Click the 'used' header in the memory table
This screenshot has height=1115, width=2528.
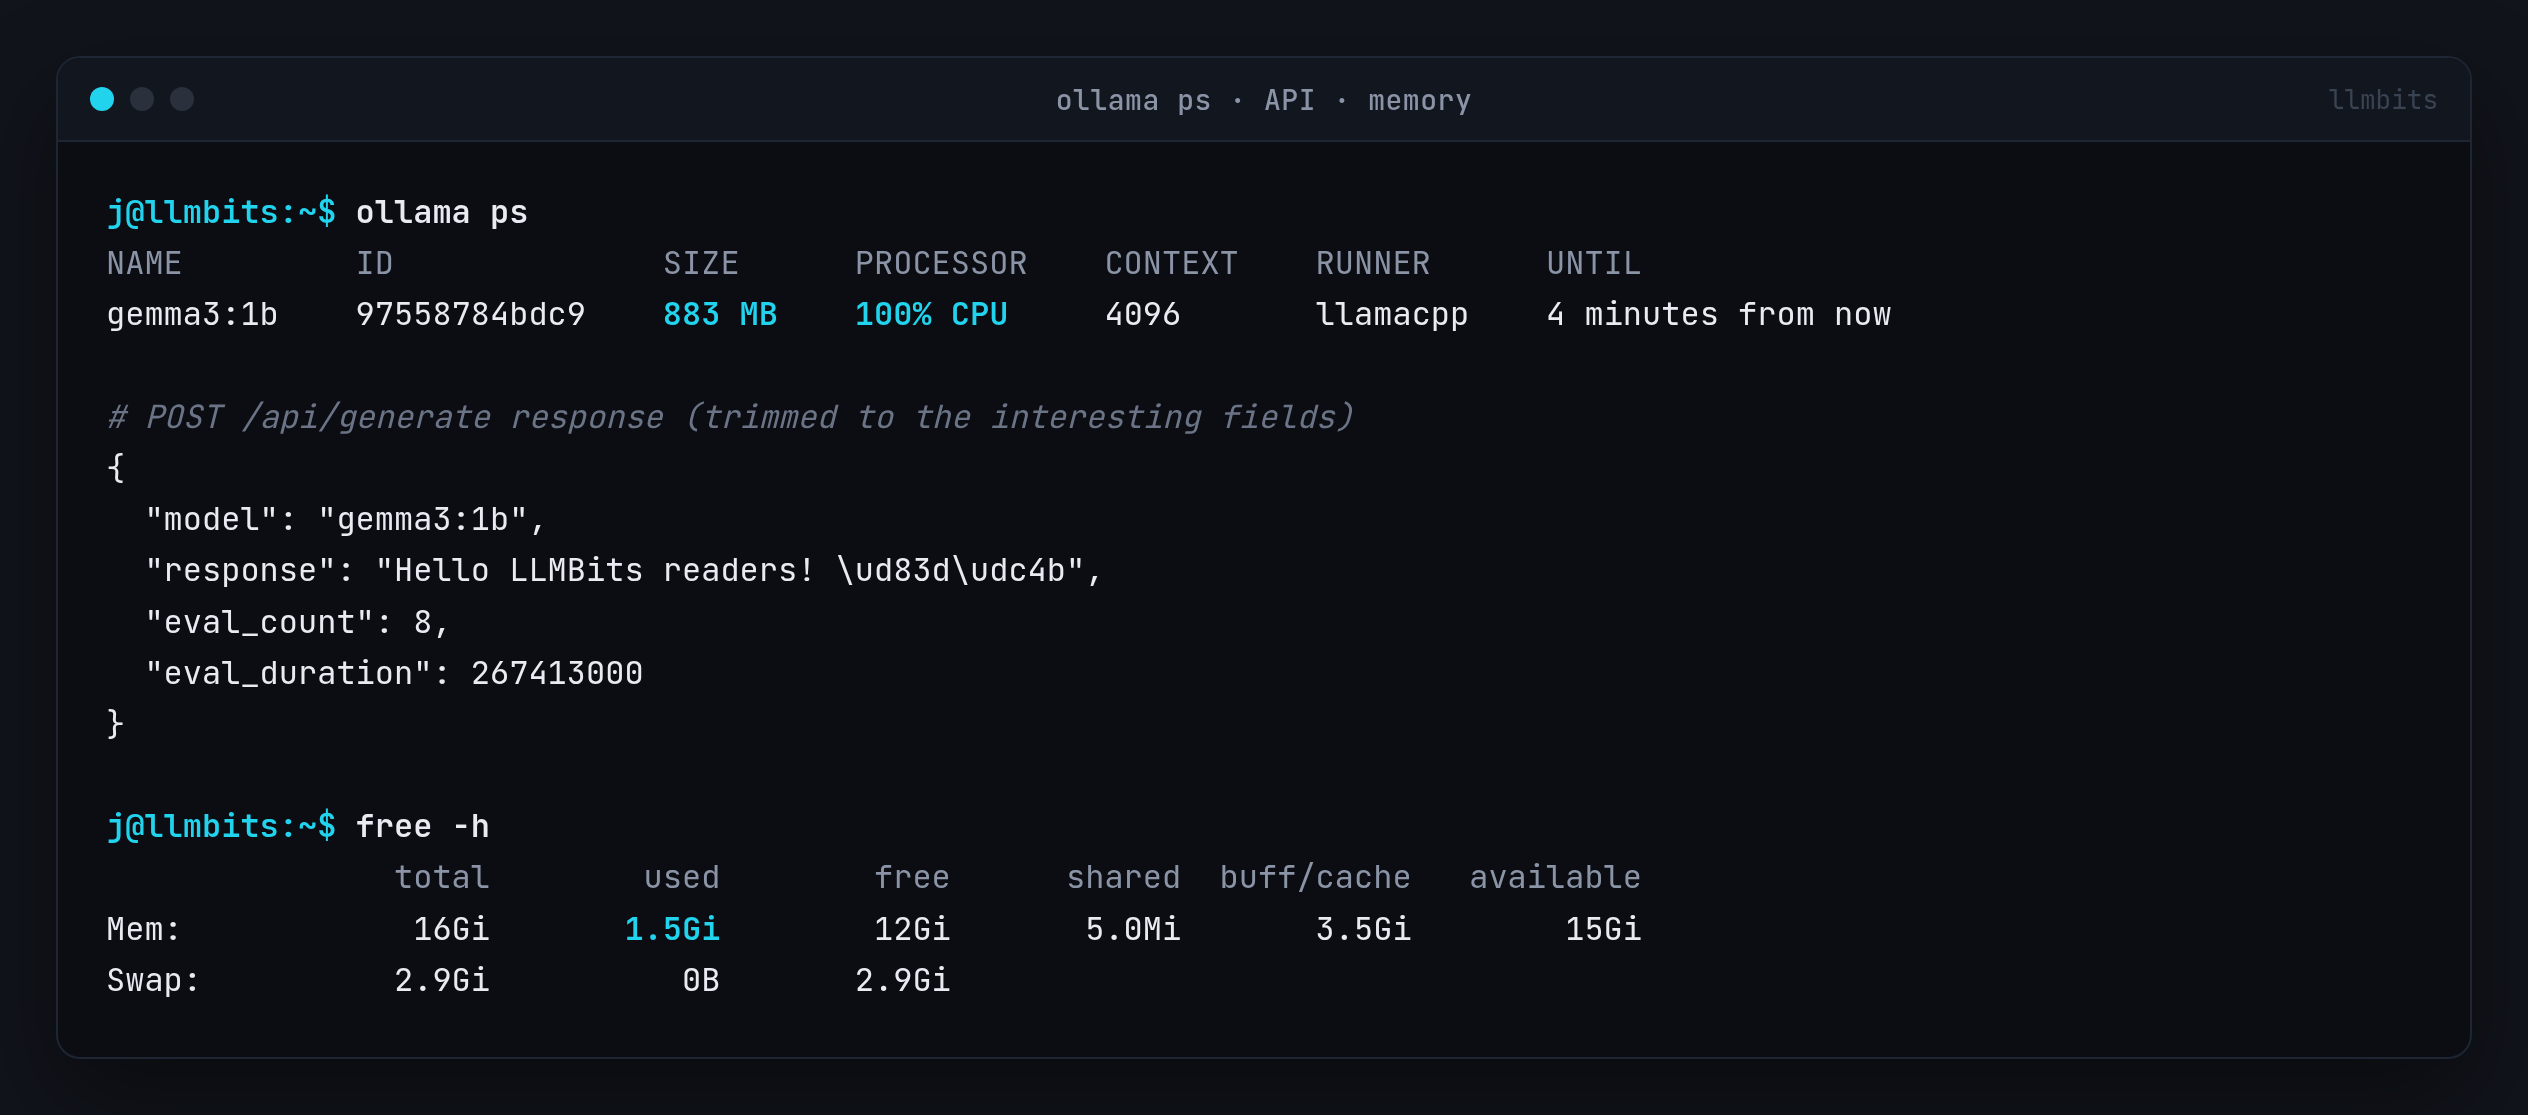(681, 877)
